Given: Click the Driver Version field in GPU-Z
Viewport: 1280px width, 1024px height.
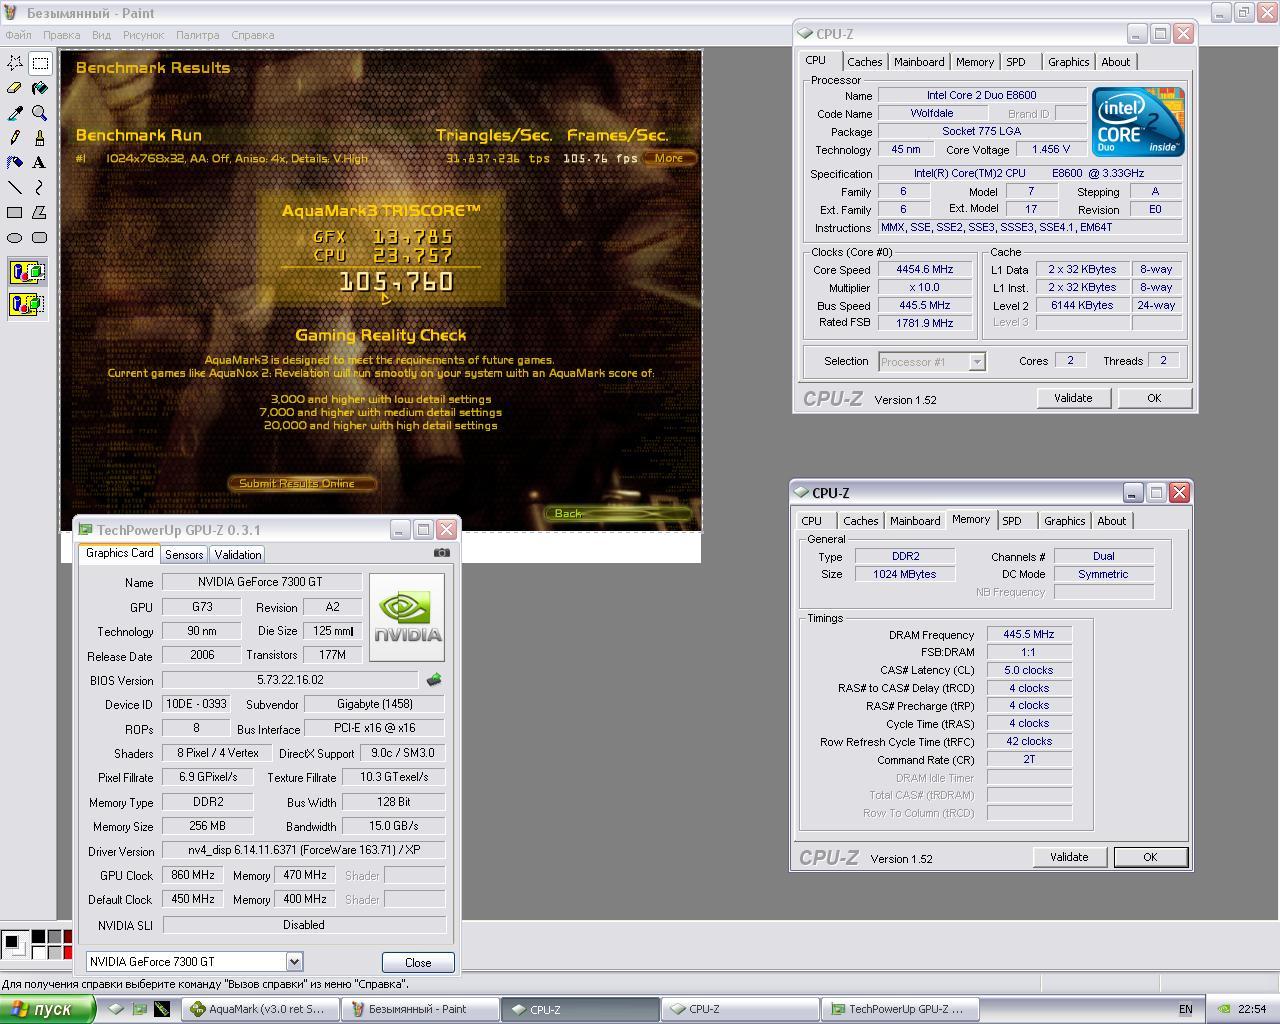Looking at the screenshot, I should 303,851.
